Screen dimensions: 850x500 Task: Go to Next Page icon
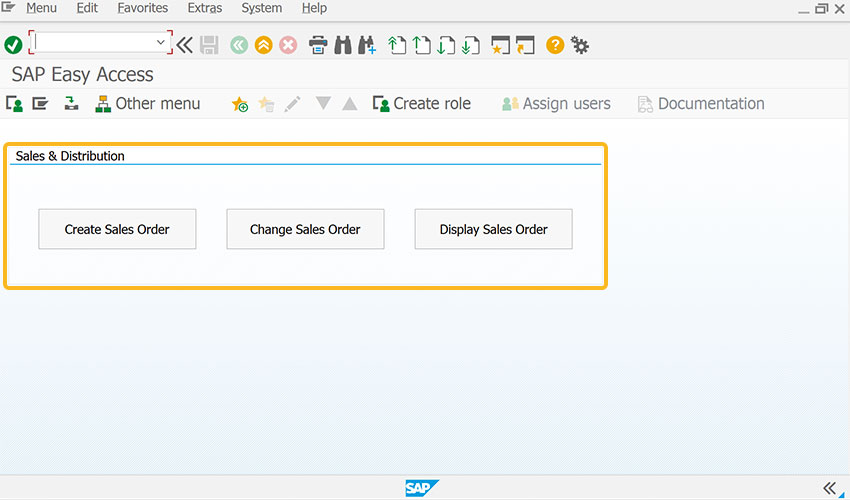(x=446, y=45)
